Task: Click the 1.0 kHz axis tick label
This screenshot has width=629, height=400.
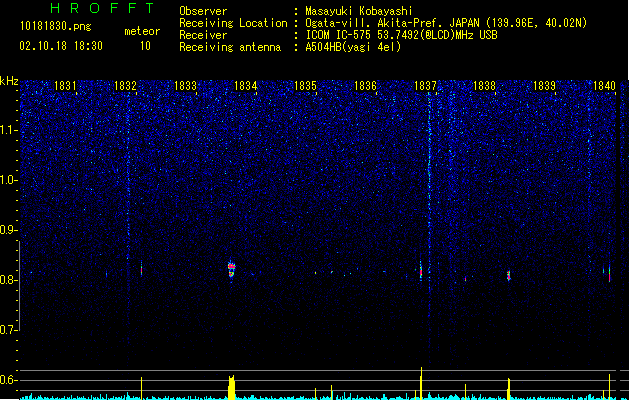Action: tap(8, 180)
